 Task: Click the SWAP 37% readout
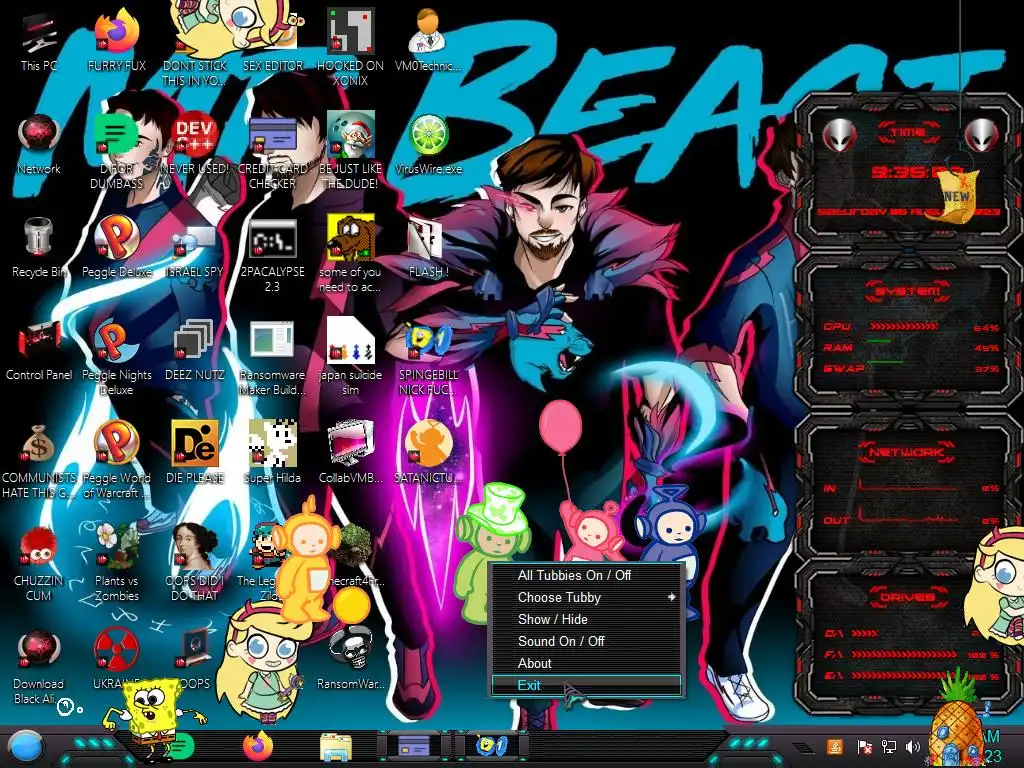(x=986, y=369)
